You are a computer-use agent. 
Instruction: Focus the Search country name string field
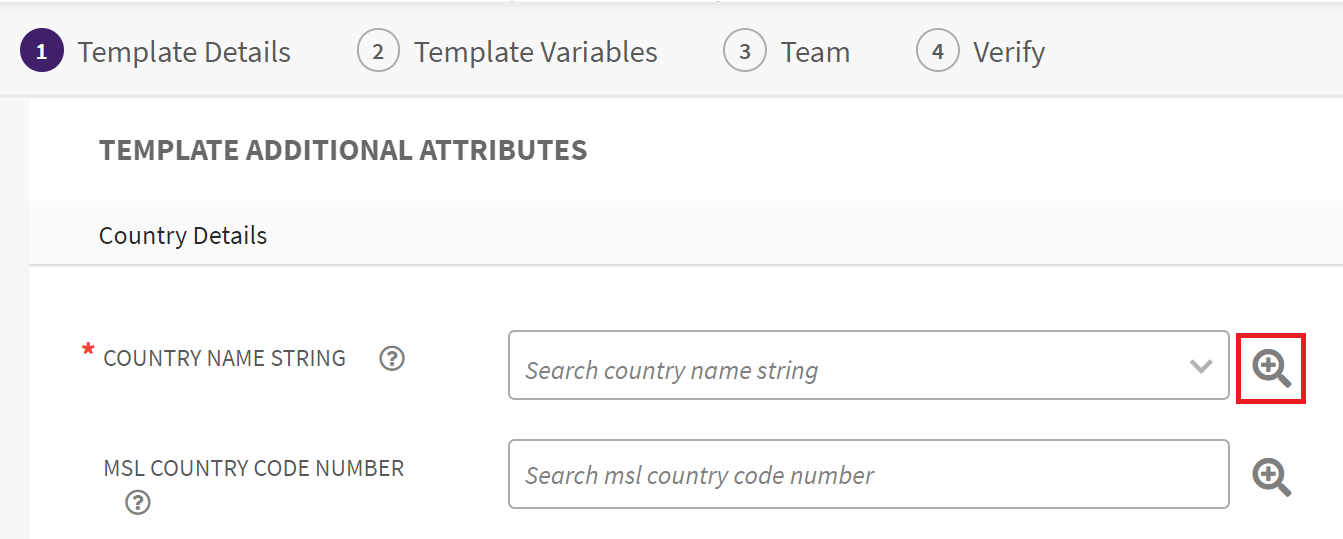tap(840, 370)
